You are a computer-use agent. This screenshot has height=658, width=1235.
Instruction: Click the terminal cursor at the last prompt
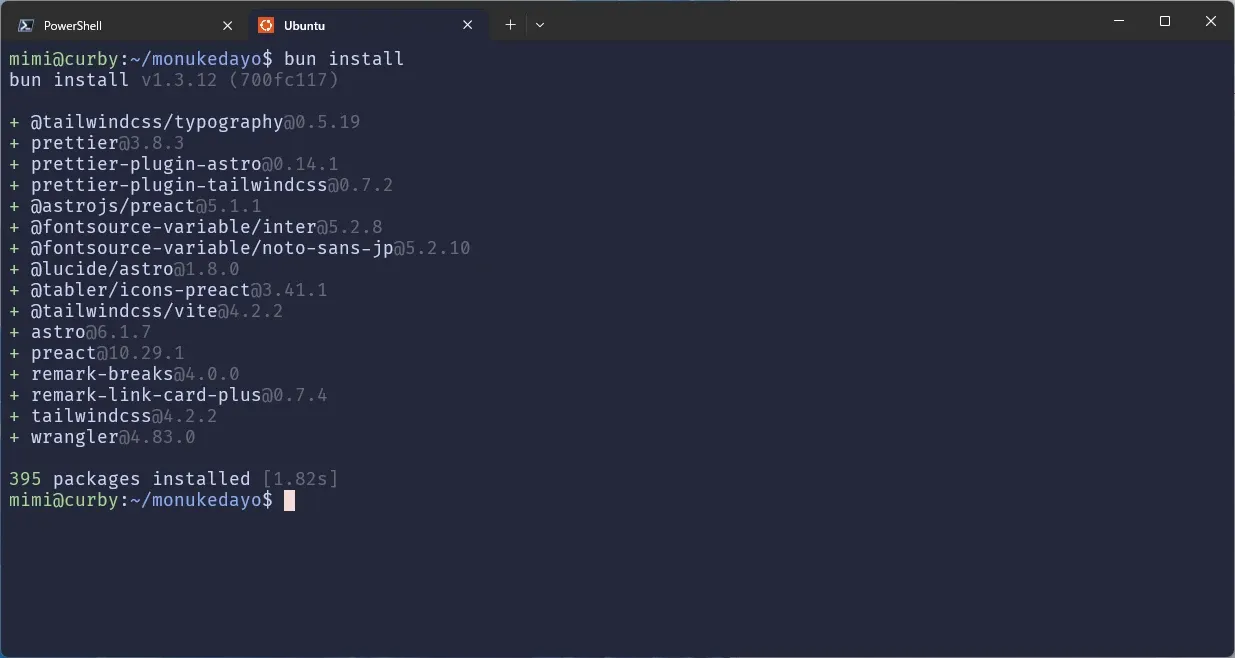click(x=289, y=500)
